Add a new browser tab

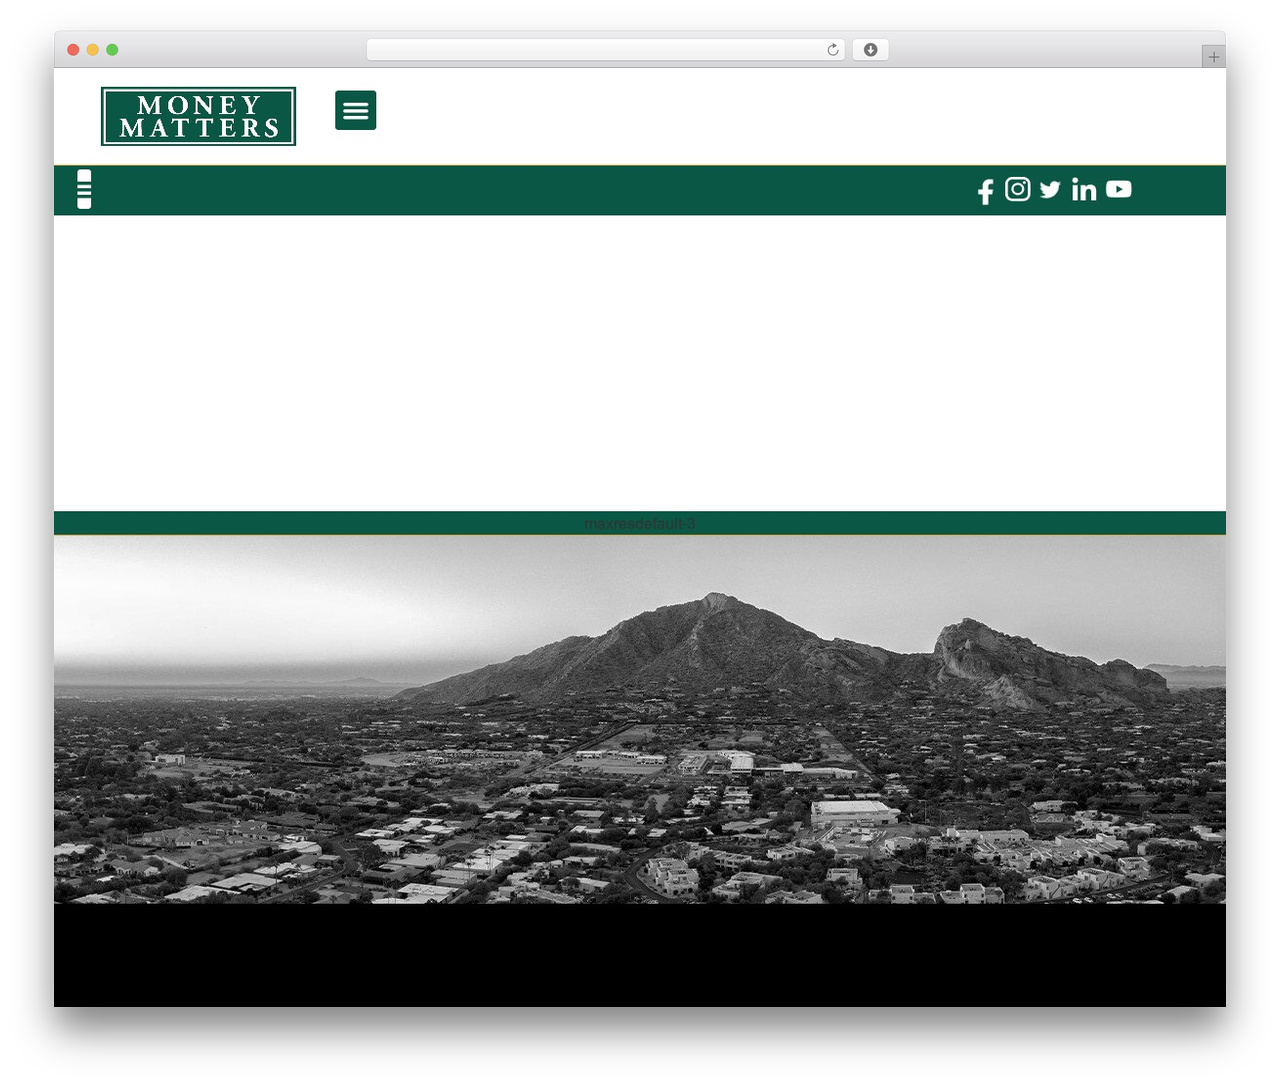click(1214, 57)
